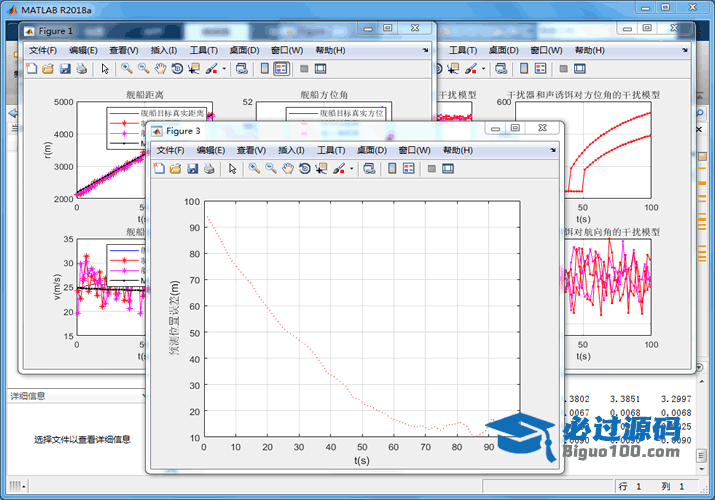
Task: Toggle Colorbar icon in rear figure toolbar
Action: coord(524,69)
